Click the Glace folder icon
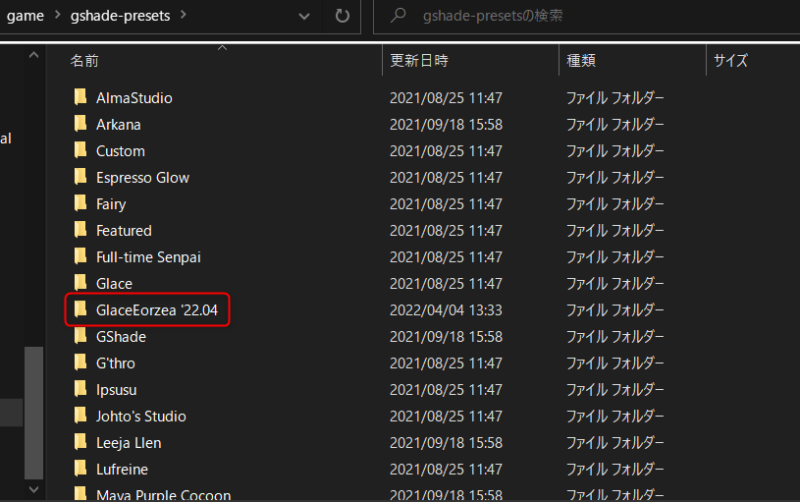 pos(80,282)
